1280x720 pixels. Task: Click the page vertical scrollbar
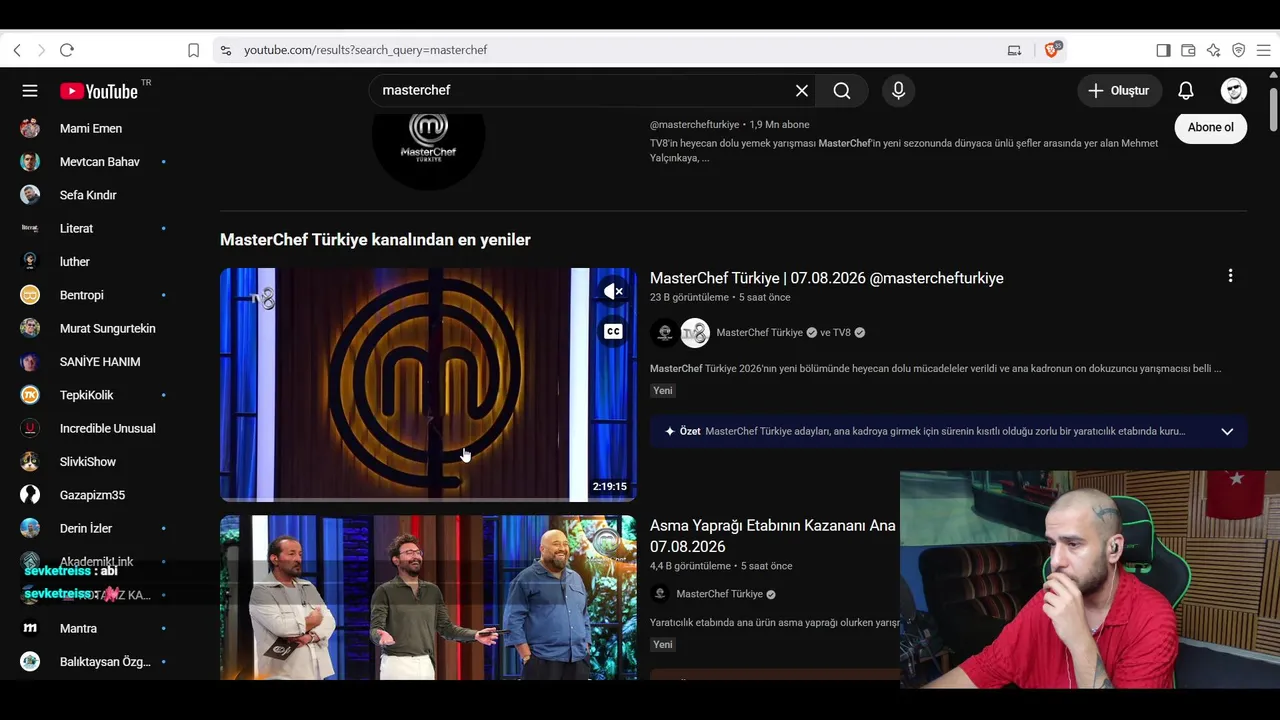(1273, 110)
